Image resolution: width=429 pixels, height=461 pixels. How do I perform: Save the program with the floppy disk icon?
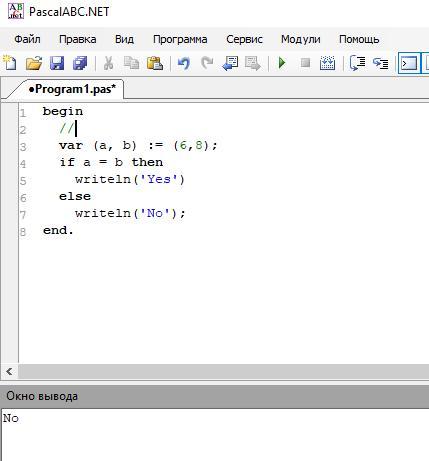point(57,63)
